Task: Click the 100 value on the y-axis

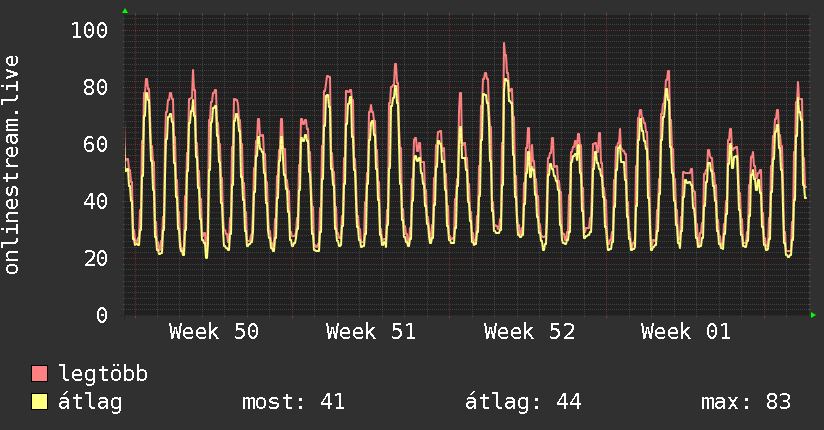Action: pos(89,30)
